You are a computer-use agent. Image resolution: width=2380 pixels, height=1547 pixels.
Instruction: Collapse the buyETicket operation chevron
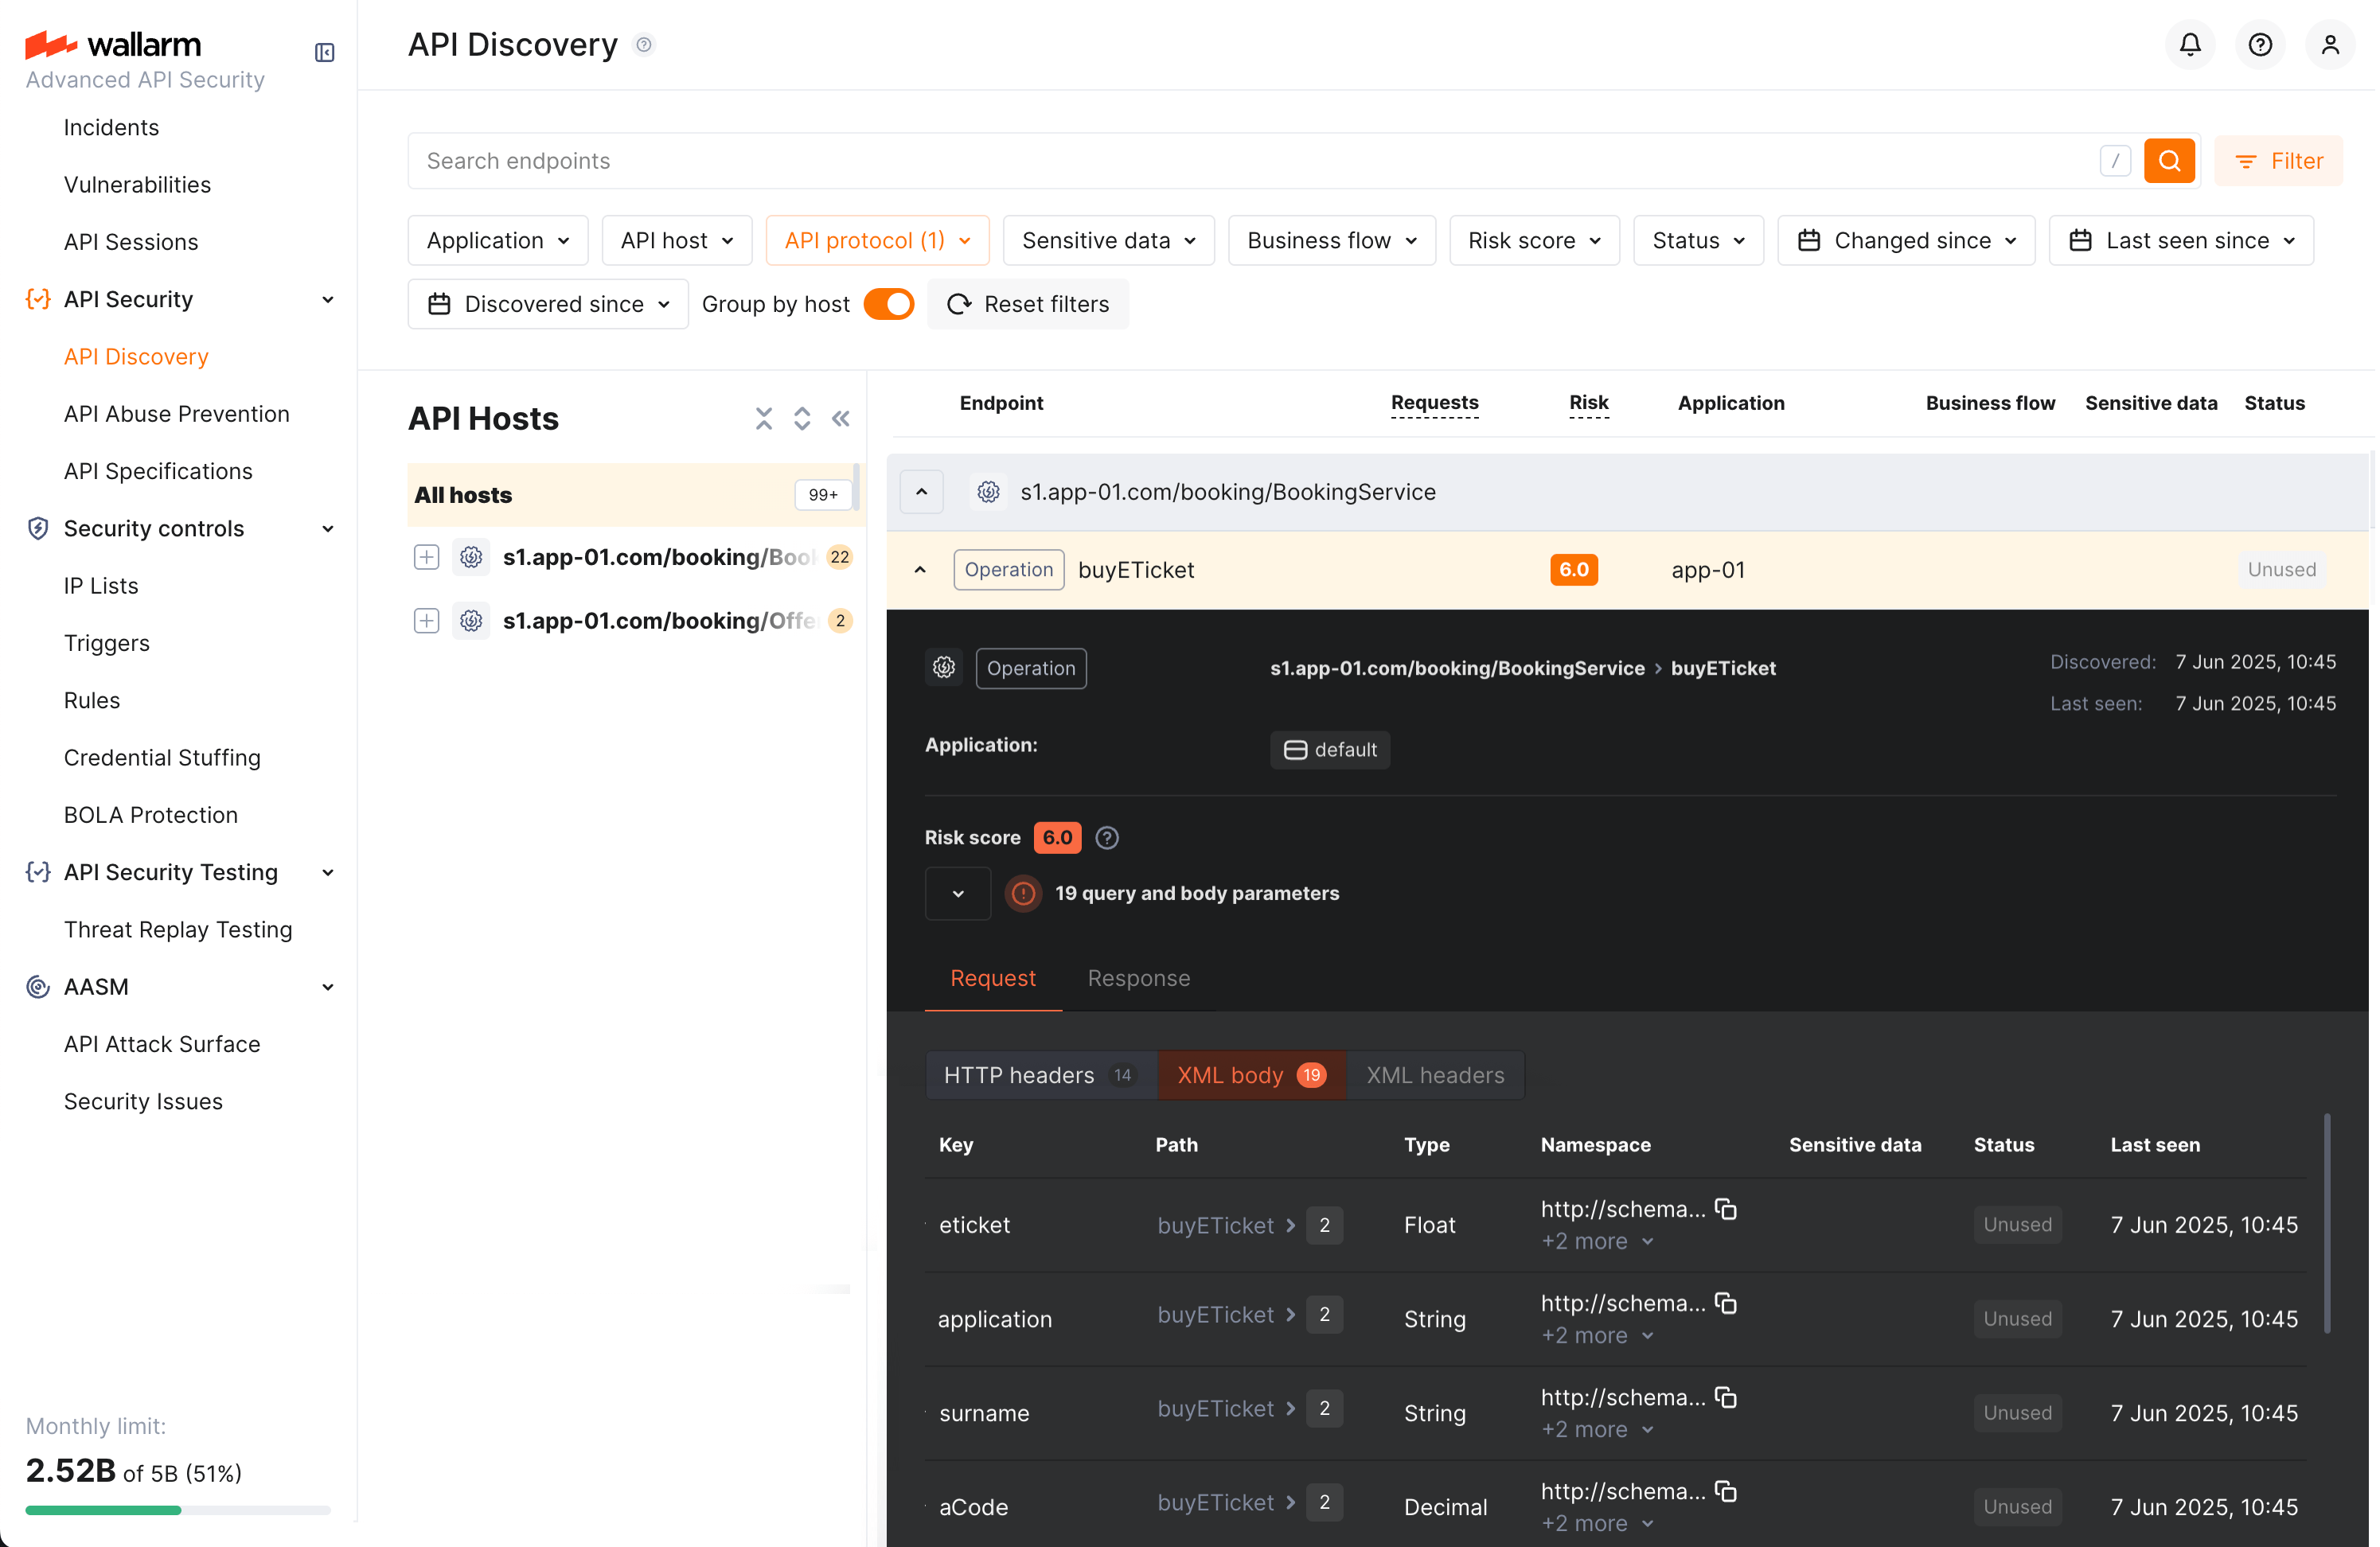[x=920, y=569]
